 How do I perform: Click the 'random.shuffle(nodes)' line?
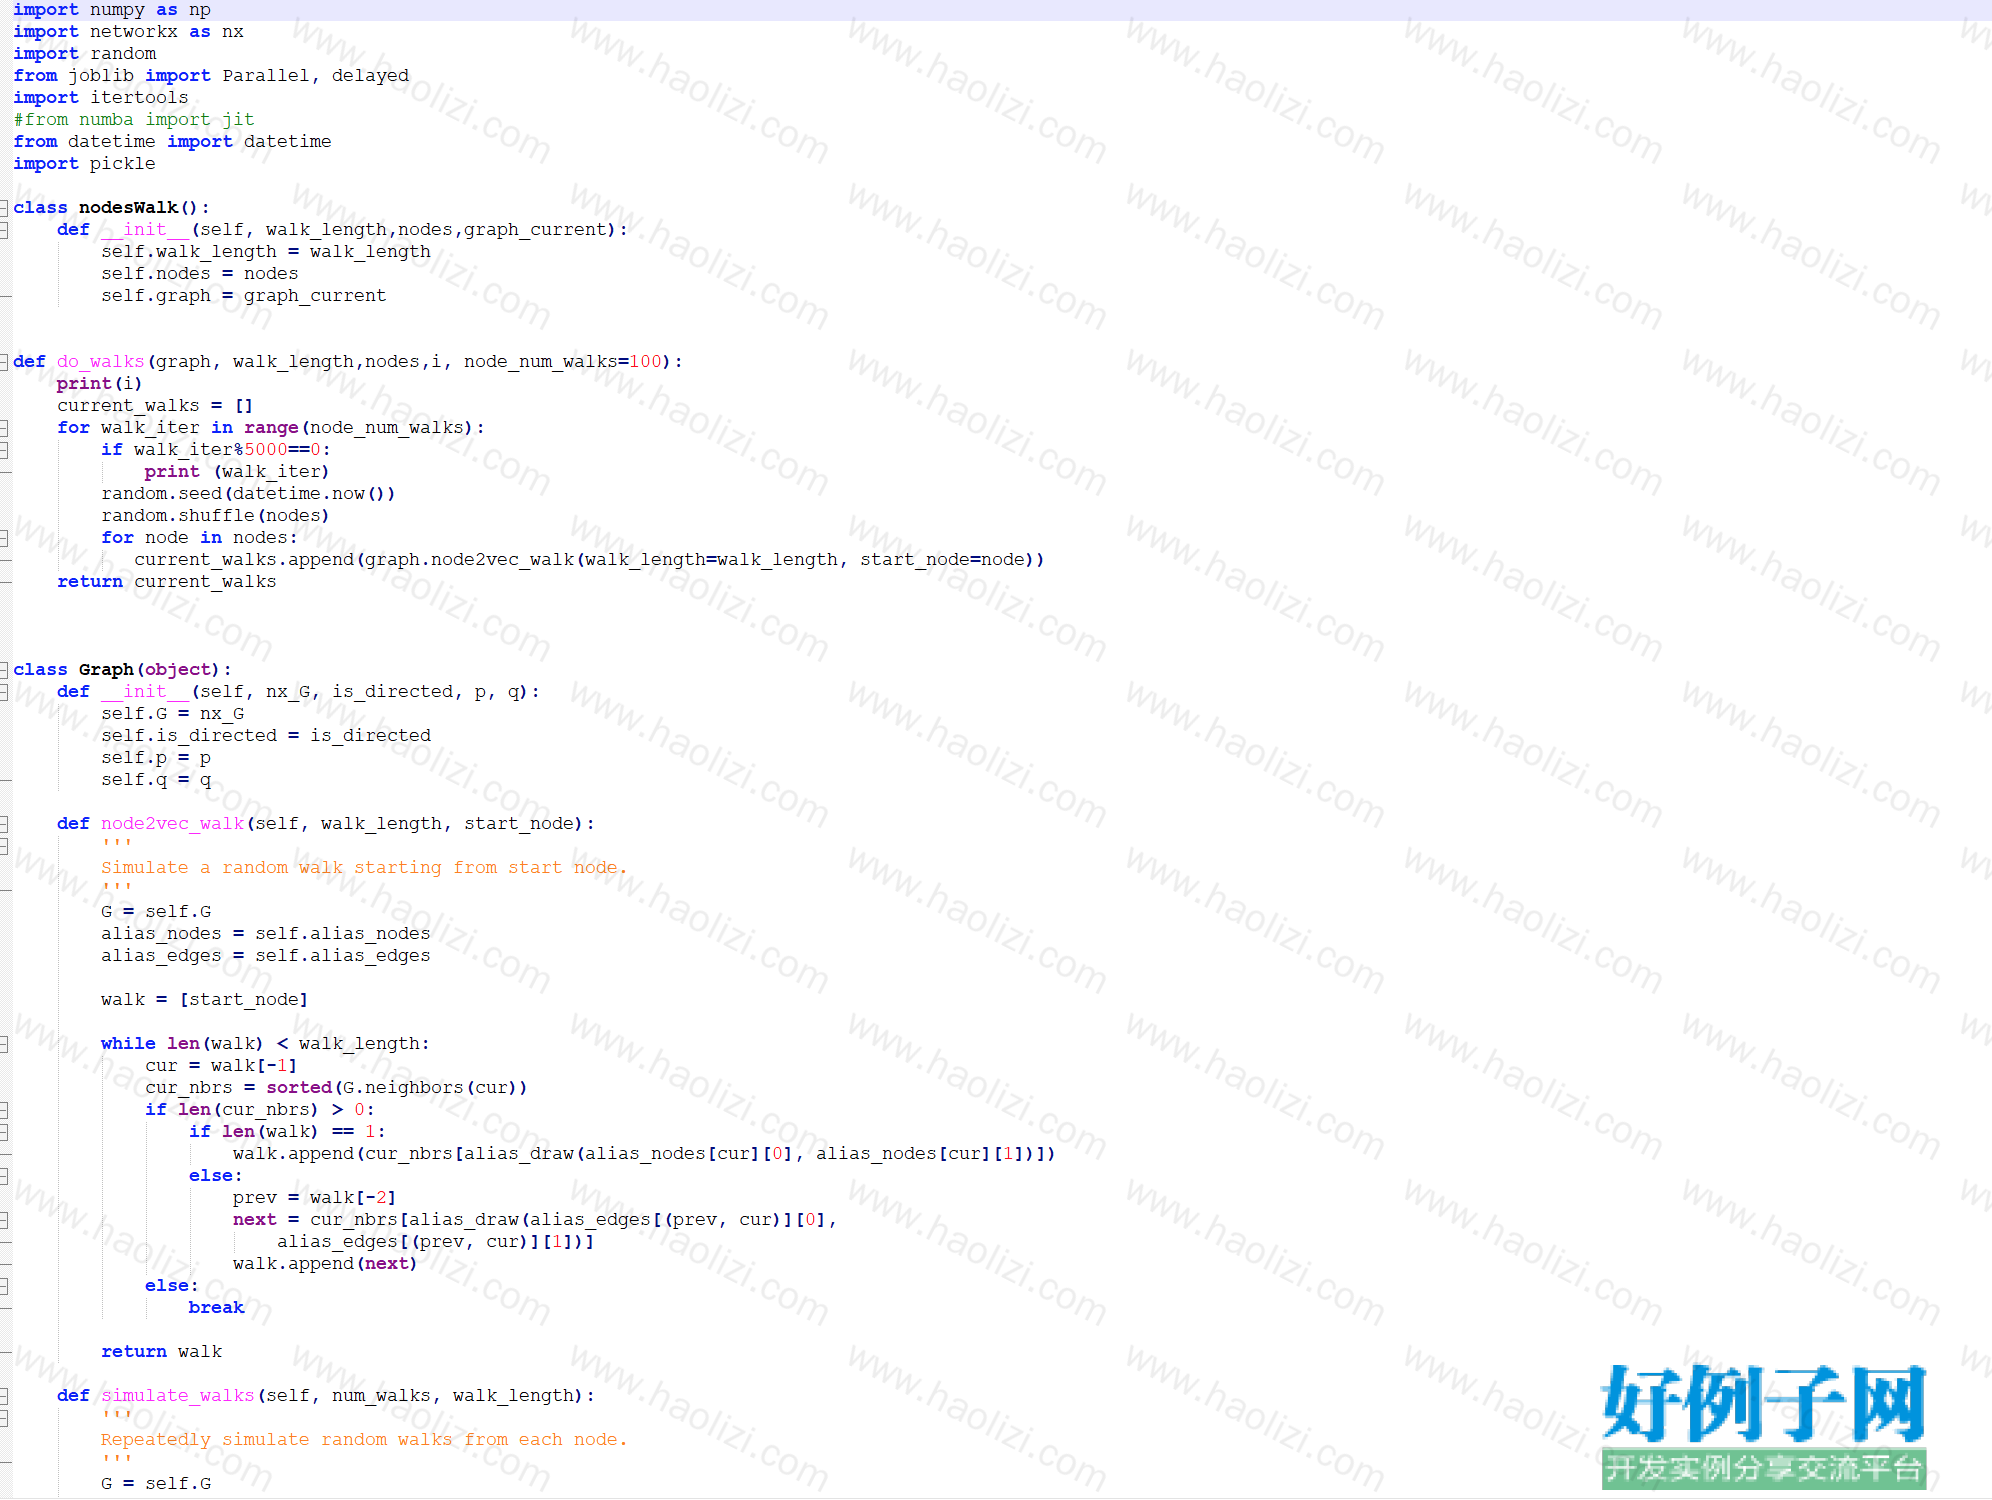point(215,516)
